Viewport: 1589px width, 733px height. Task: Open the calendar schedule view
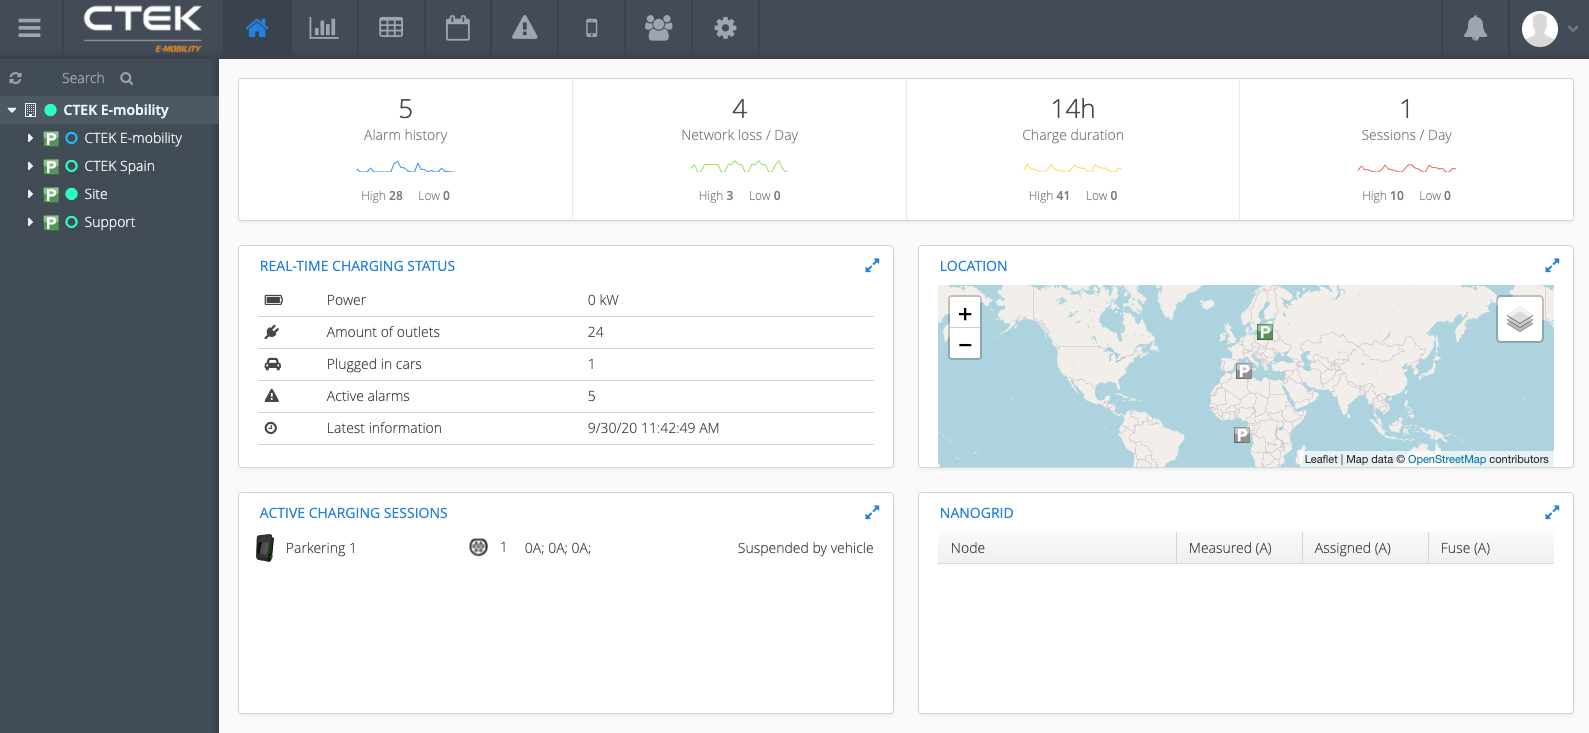click(x=458, y=27)
